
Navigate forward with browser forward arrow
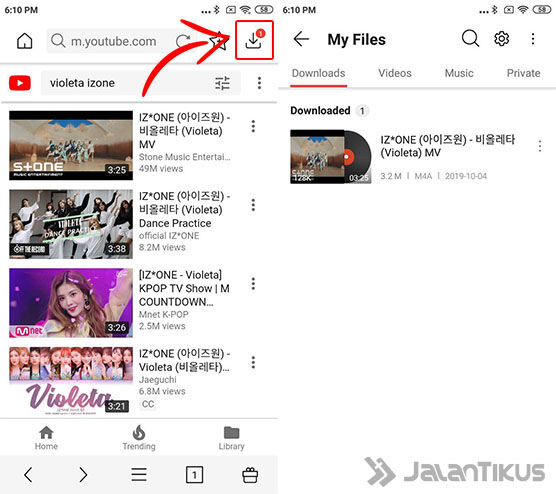(83, 474)
